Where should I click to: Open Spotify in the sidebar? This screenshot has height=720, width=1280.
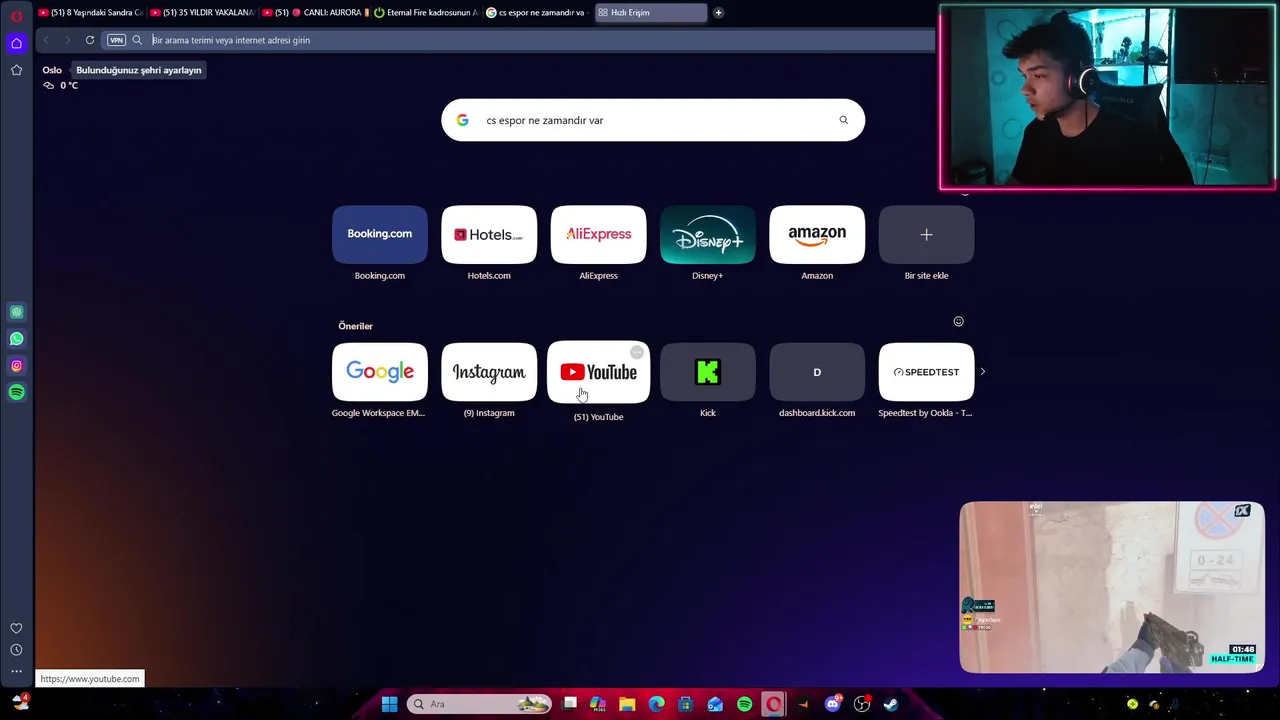(x=16, y=393)
